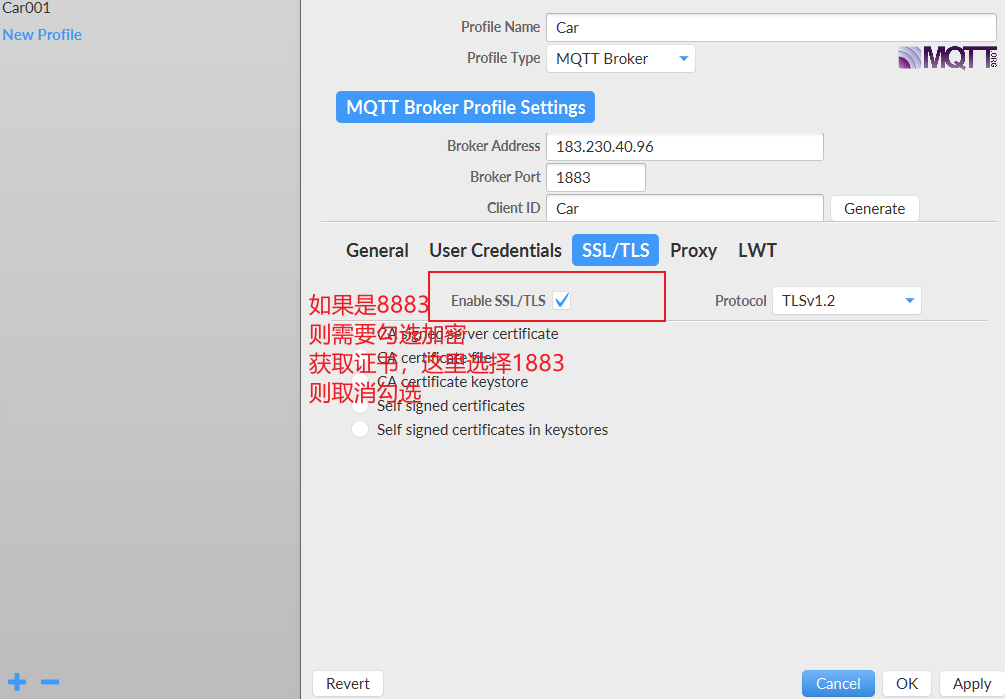The image size is (1005, 699).
Task: Remove selected profile using the minus icon
Action: coord(49,681)
